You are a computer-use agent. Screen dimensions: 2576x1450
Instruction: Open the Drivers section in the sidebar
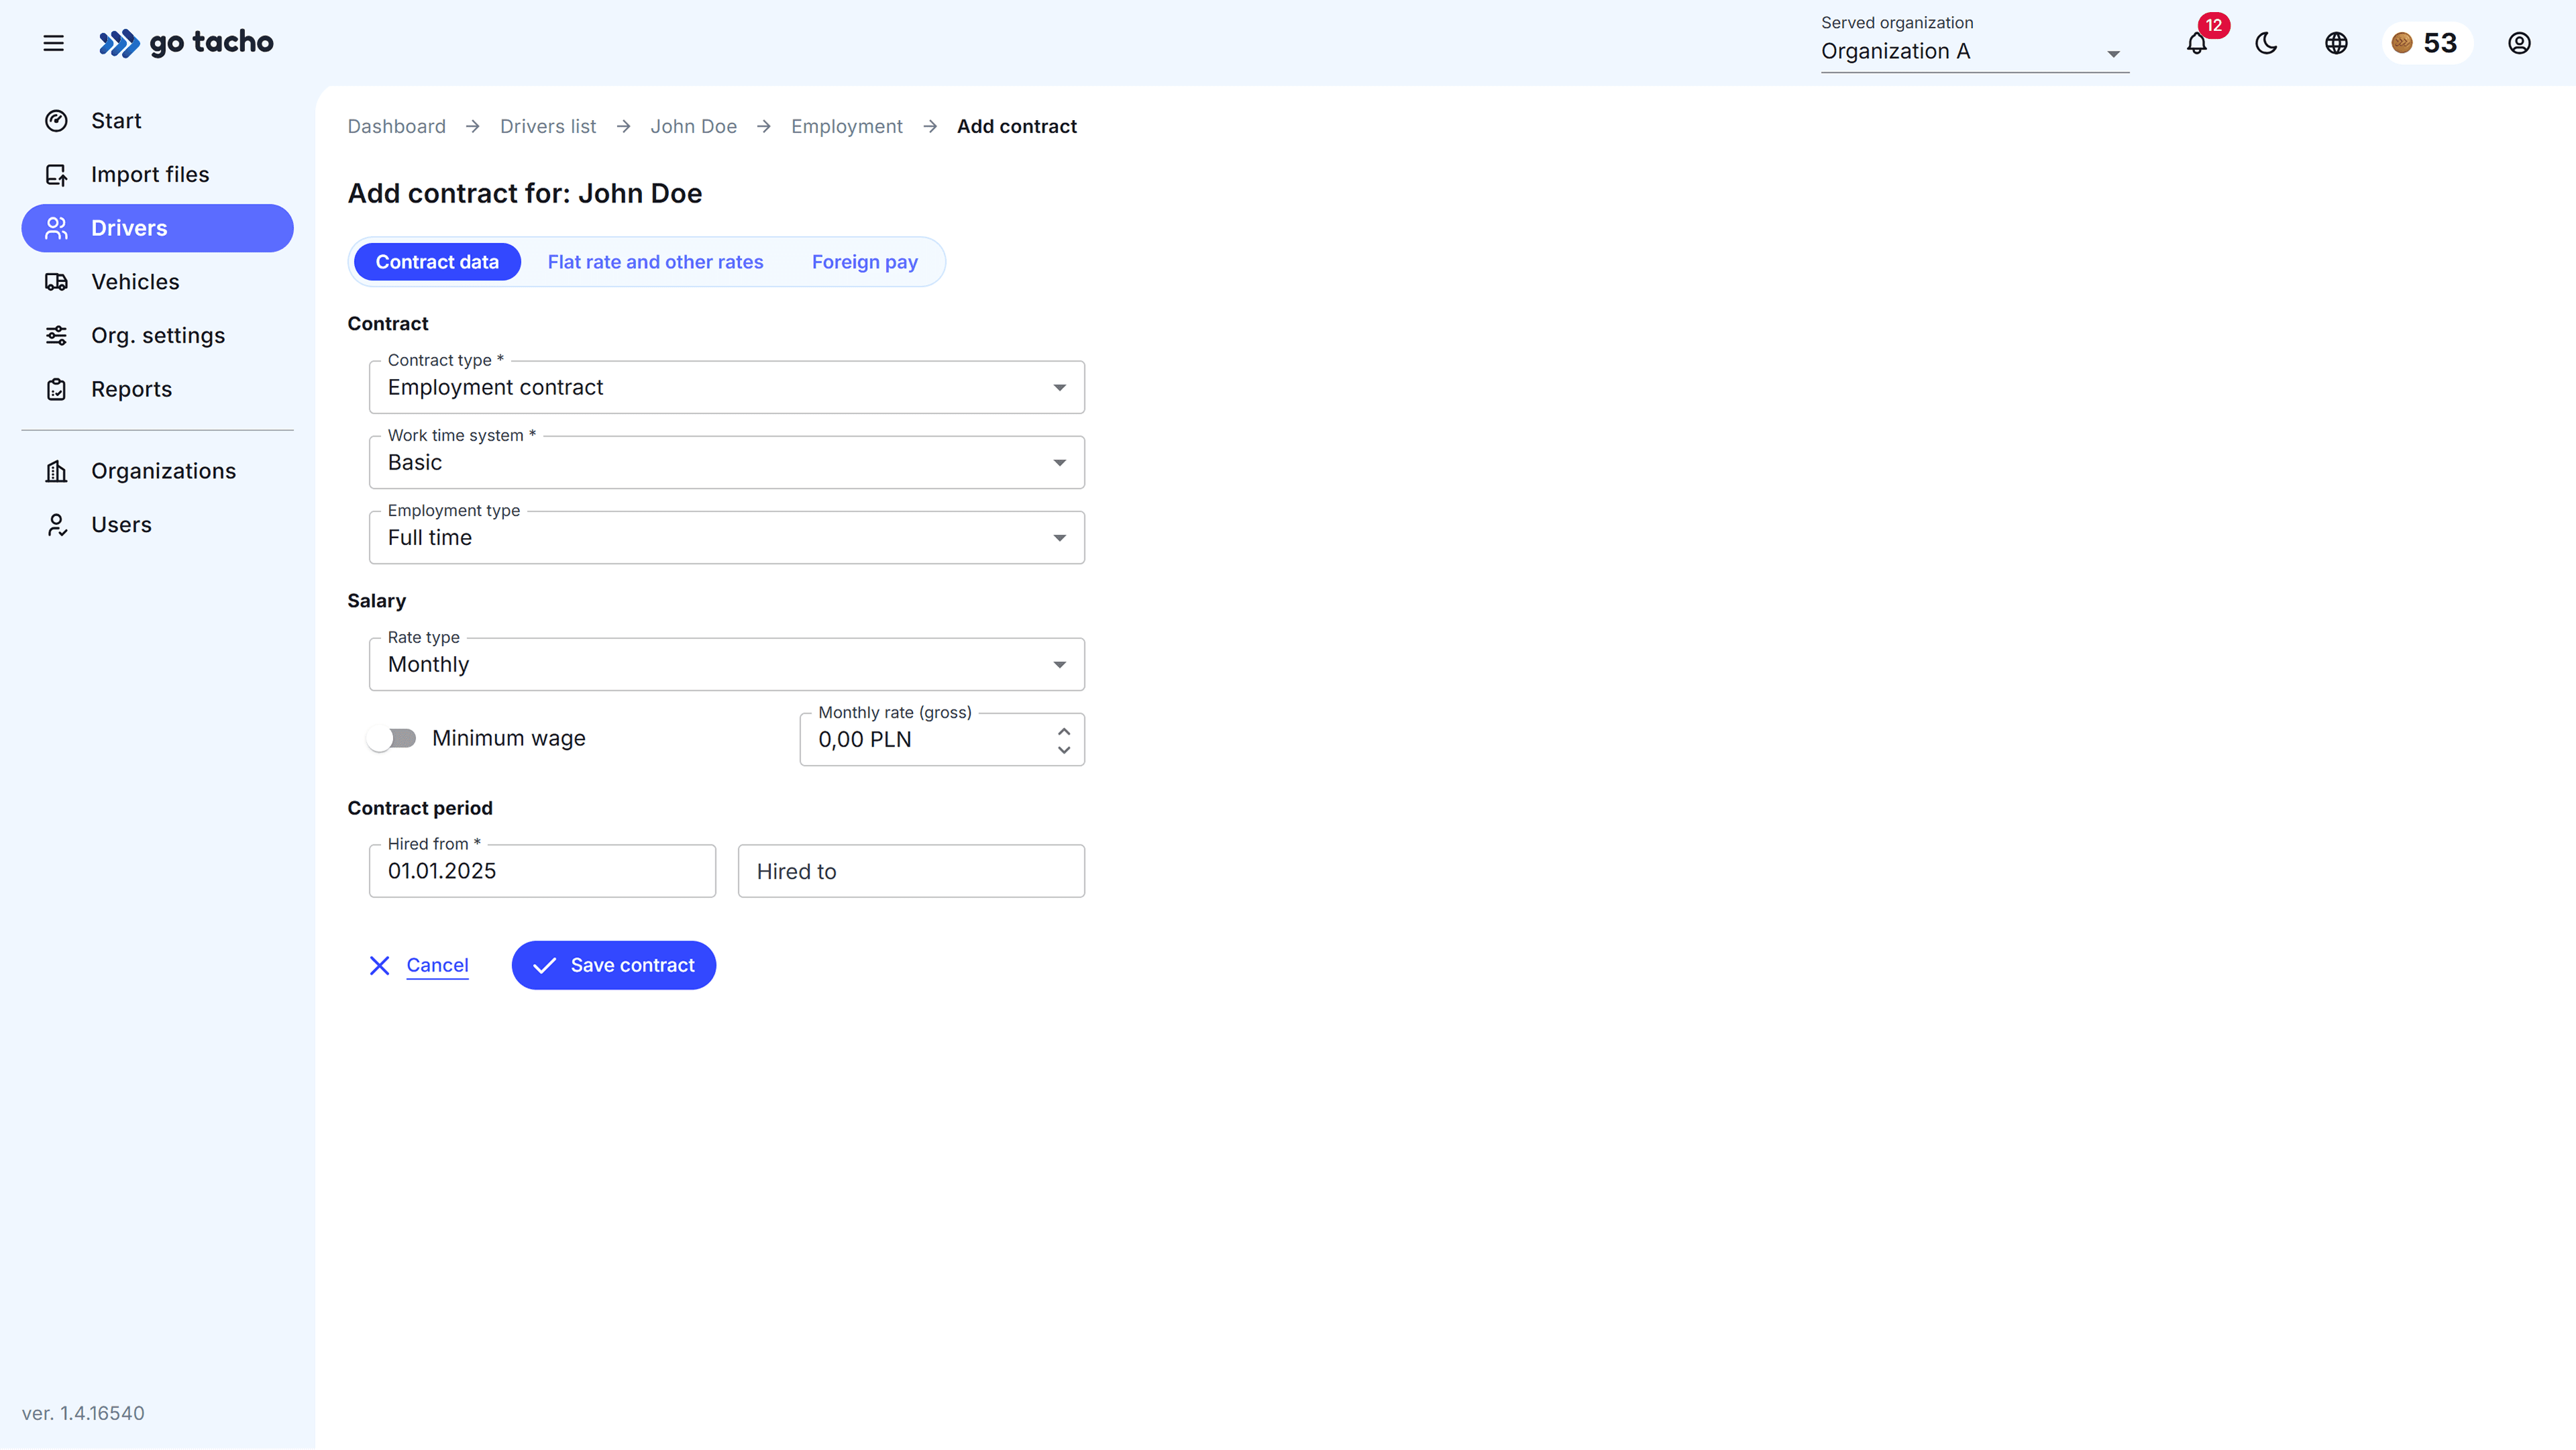tap(127, 227)
